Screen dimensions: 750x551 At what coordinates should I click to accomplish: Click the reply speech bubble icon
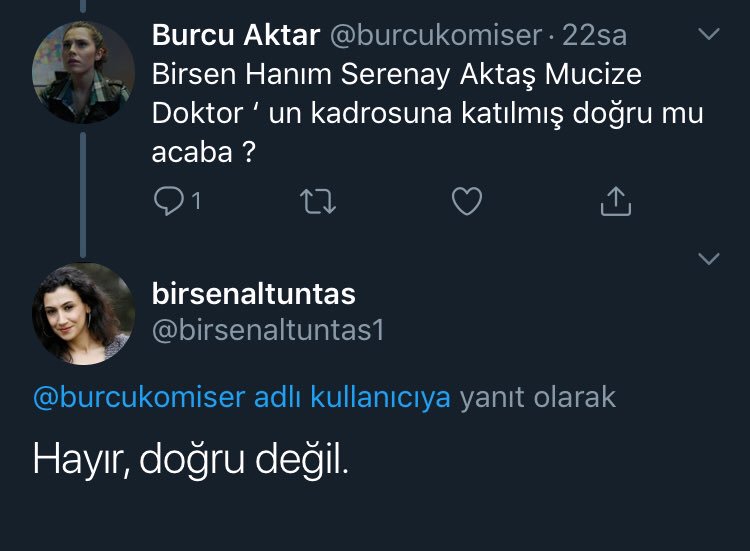pos(166,201)
